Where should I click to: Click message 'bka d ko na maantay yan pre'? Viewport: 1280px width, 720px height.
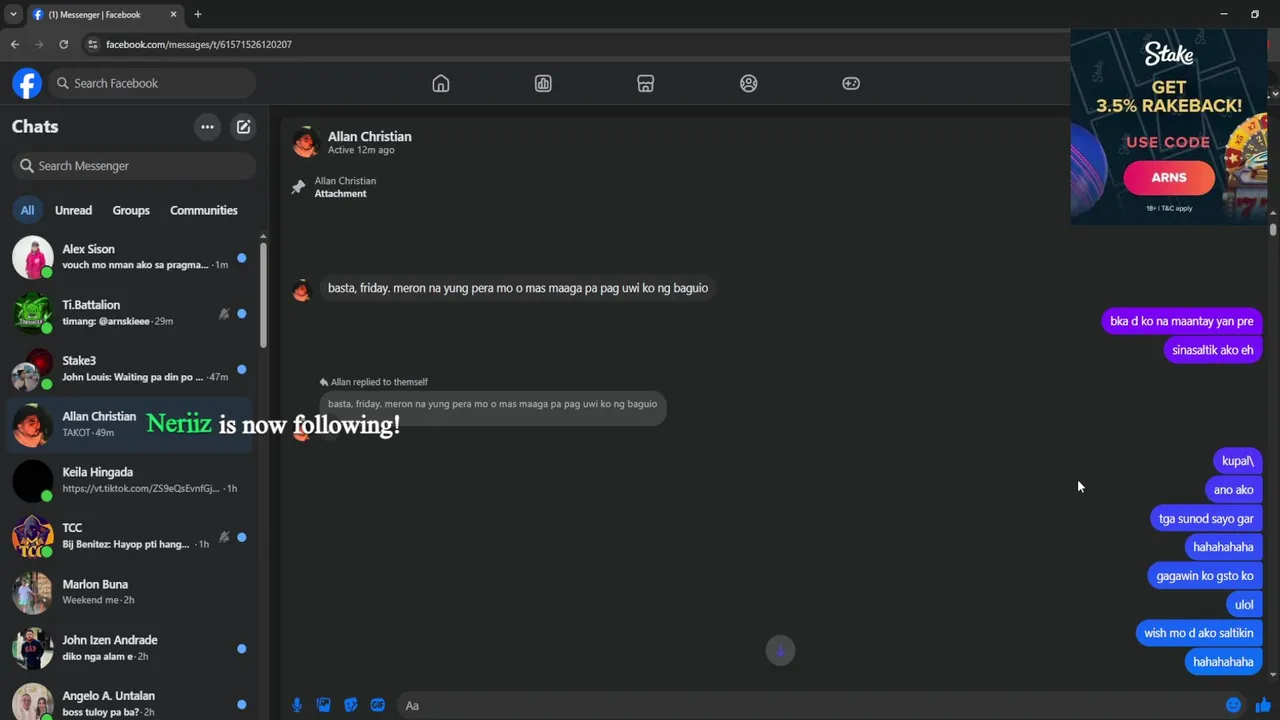click(x=1181, y=321)
